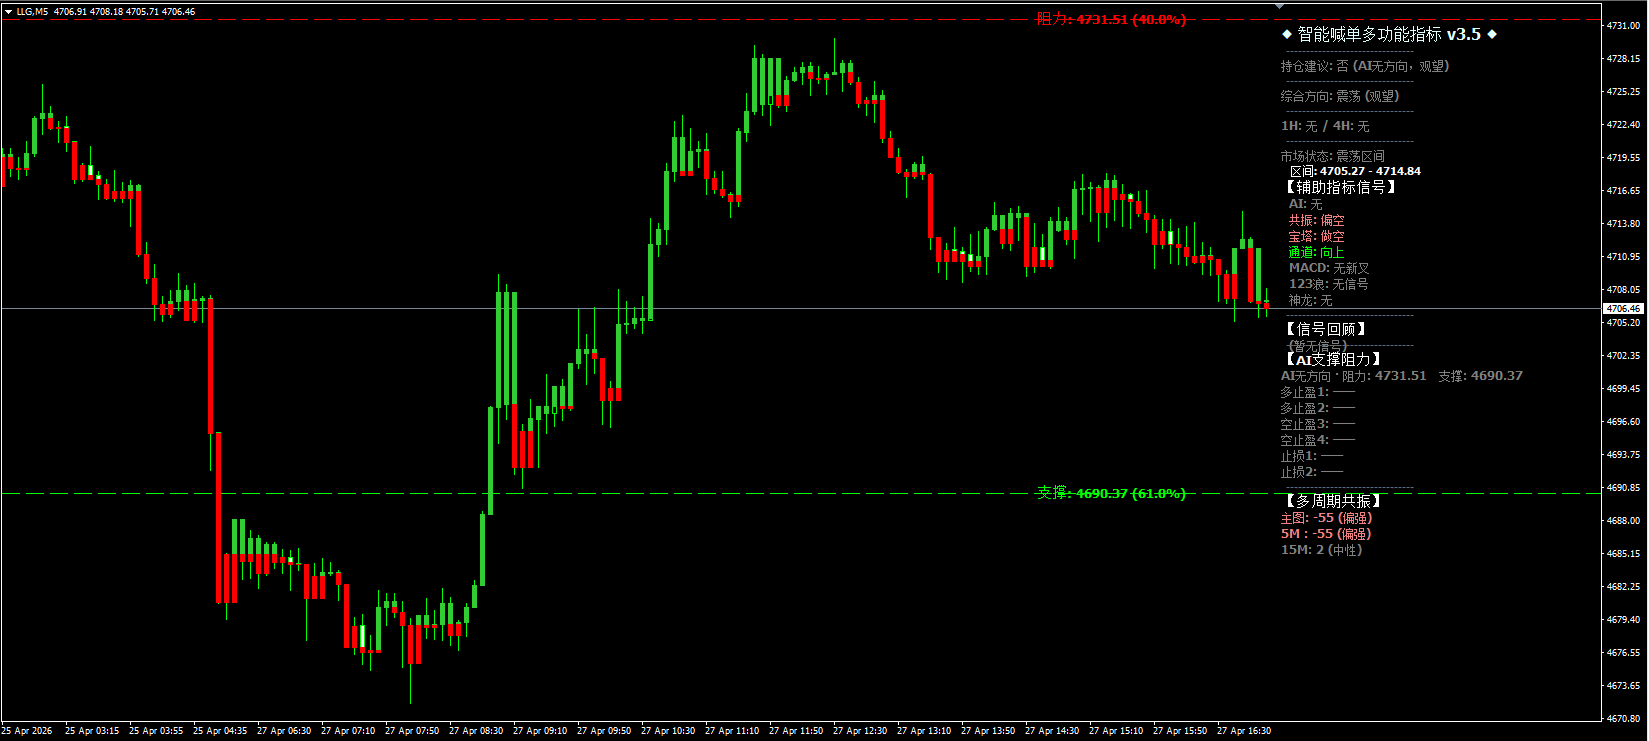This screenshot has width=1649, height=741.
Task: Click the 信号回顾 section header
Action: 1326,329
